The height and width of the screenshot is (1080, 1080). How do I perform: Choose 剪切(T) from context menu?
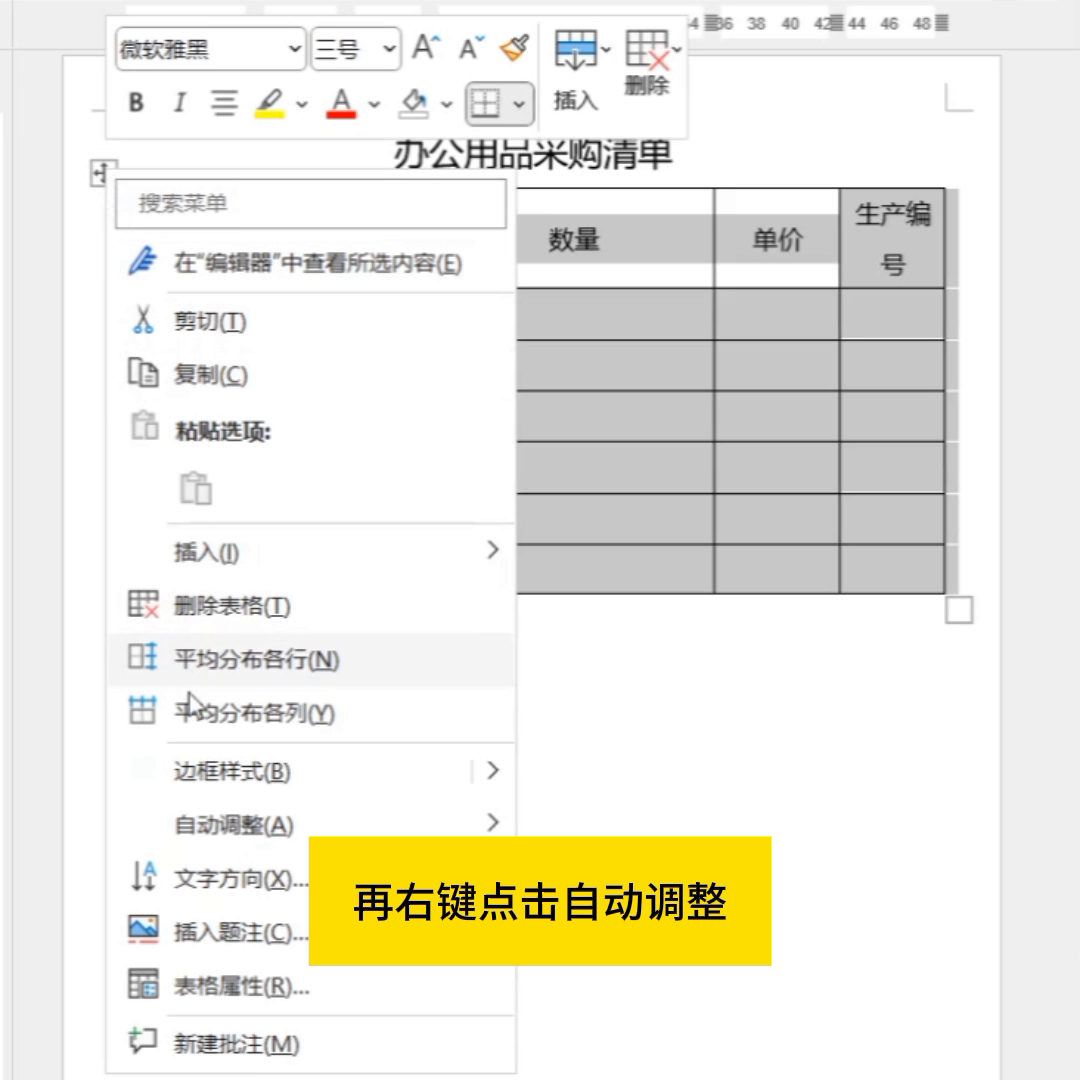pyautogui.click(x=311, y=322)
